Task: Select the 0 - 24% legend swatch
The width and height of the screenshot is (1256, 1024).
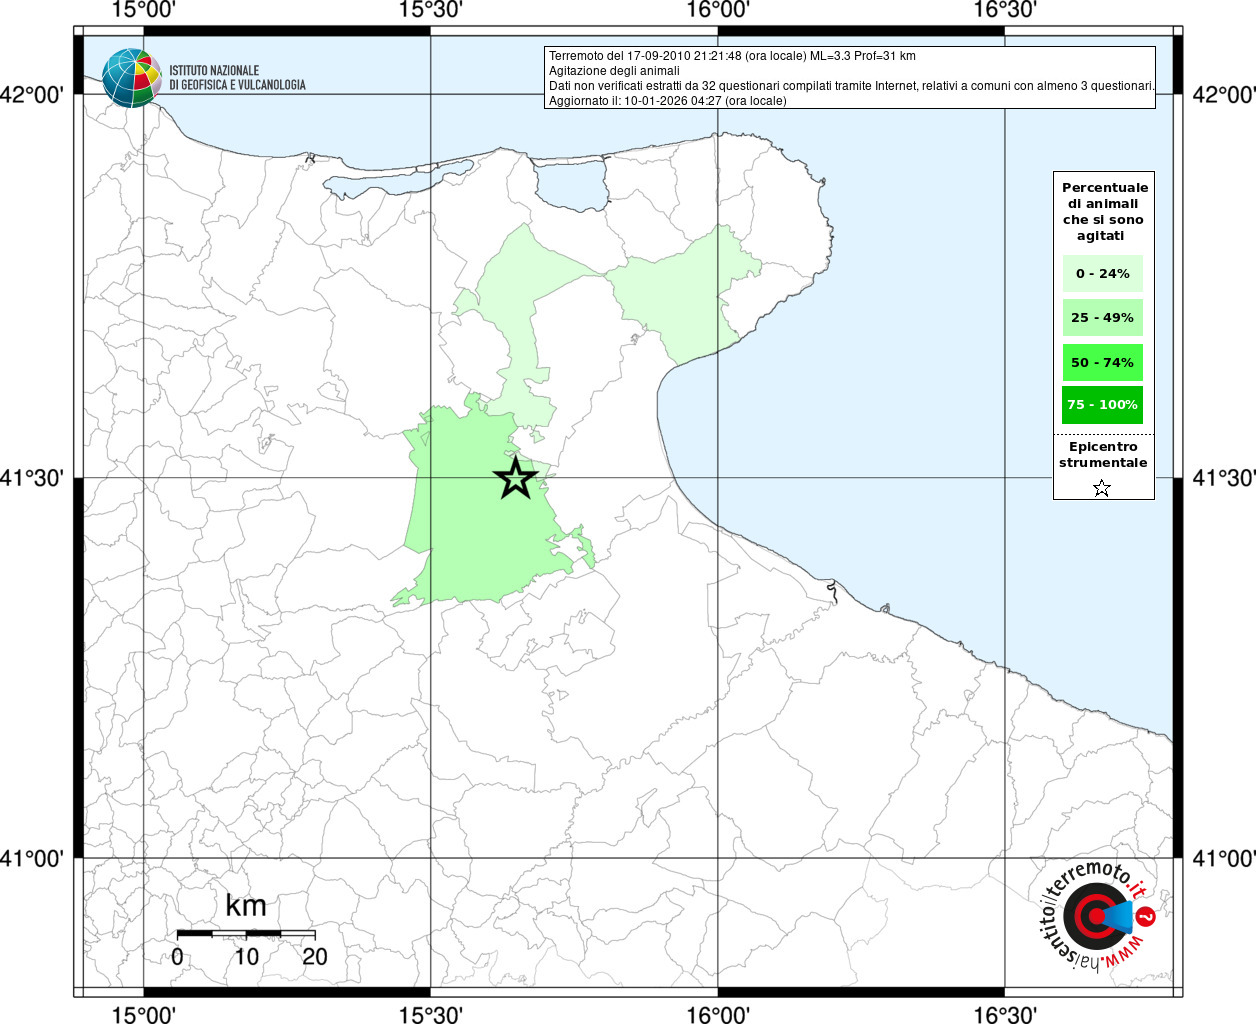Action: click(x=1102, y=274)
